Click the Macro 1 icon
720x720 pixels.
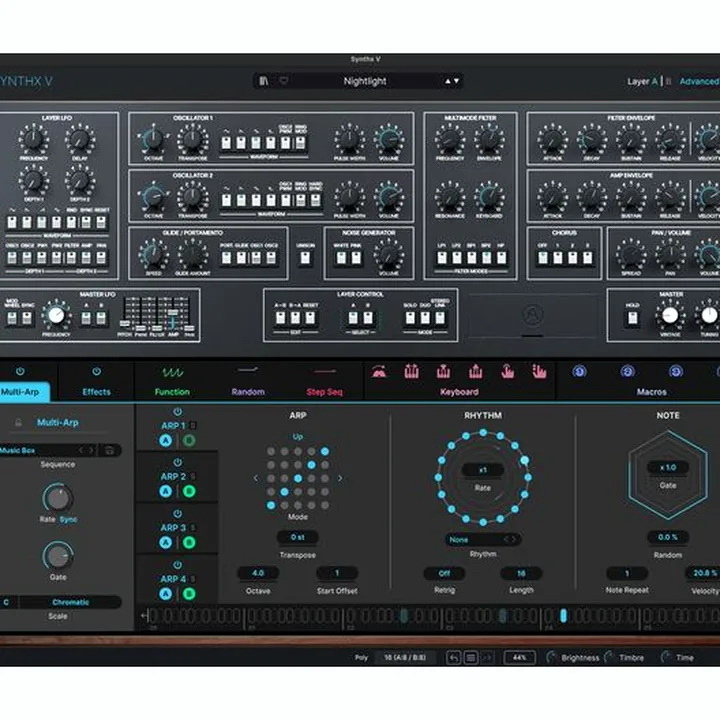point(579,371)
